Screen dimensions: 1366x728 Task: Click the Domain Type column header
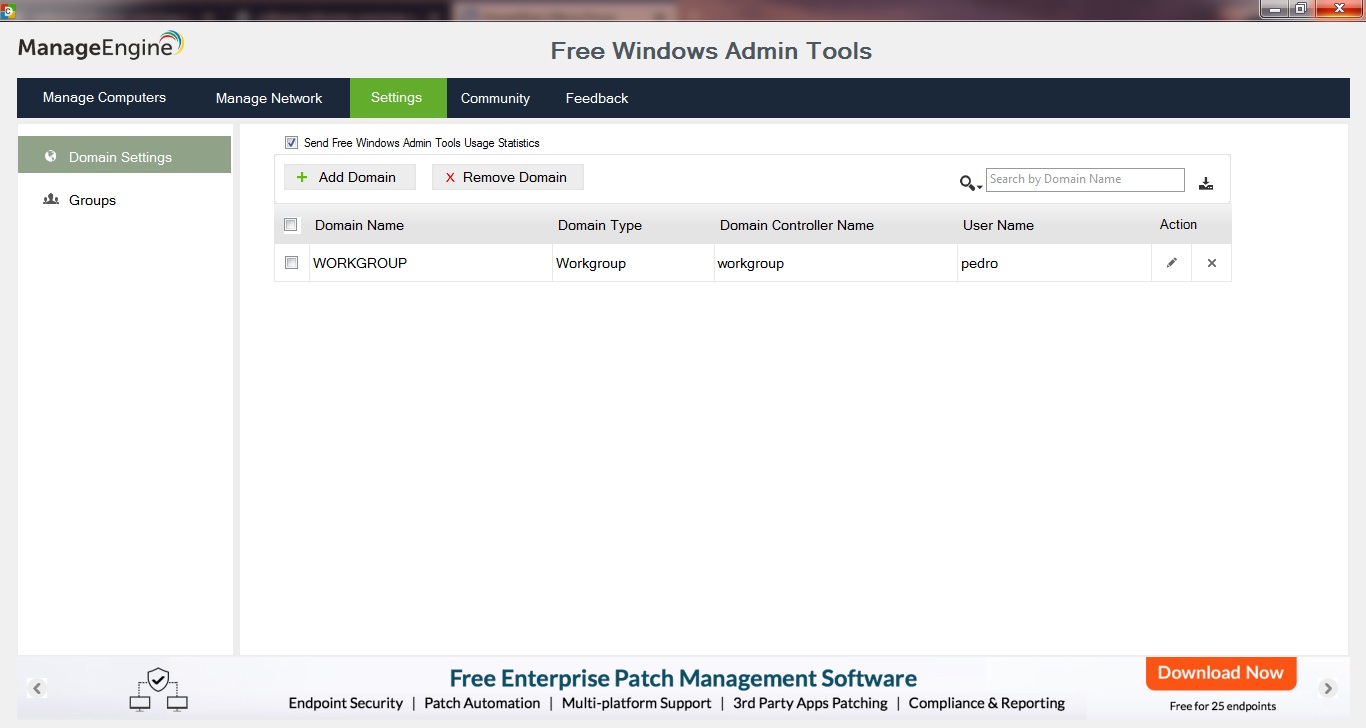click(x=600, y=225)
